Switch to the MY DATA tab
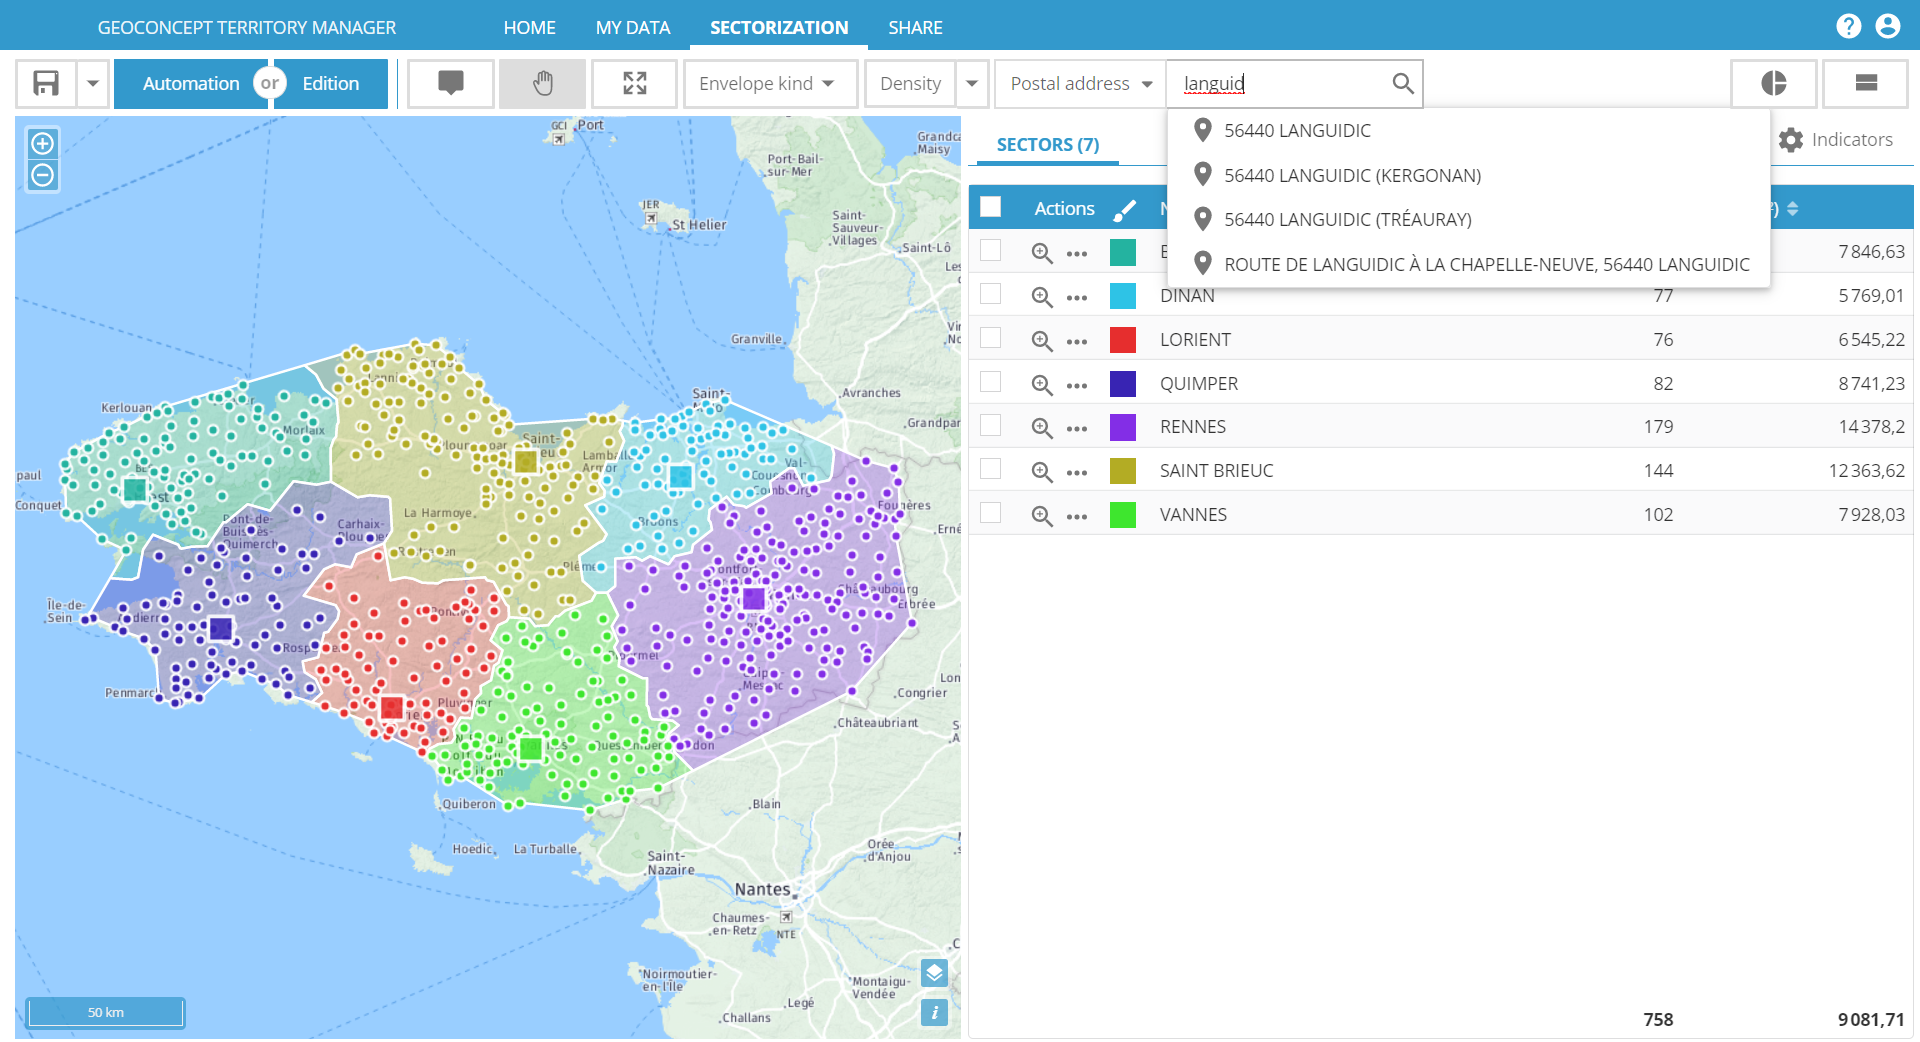1920x1042 pixels. click(x=633, y=27)
